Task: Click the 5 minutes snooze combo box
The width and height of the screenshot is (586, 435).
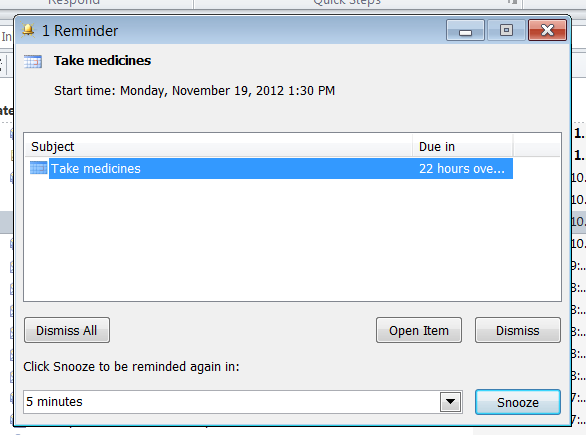Action: click(243, 402)
